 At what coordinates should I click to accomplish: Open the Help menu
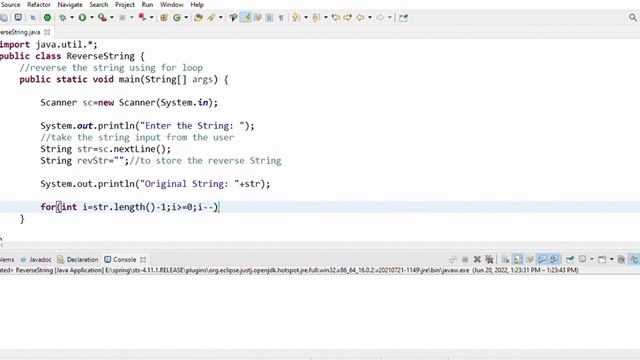pyautogui.click(x=197, y=4)
